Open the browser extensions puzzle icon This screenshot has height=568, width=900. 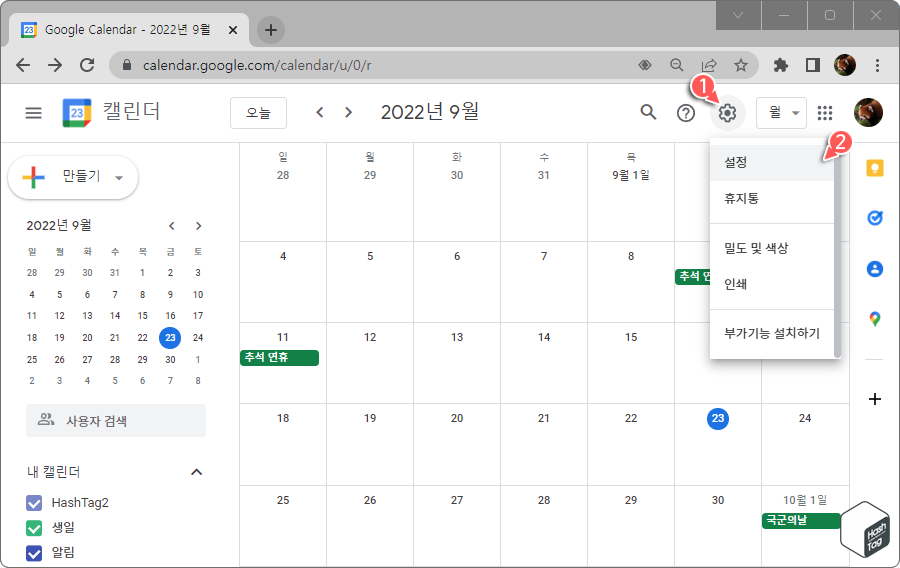[x=781, y=65]
